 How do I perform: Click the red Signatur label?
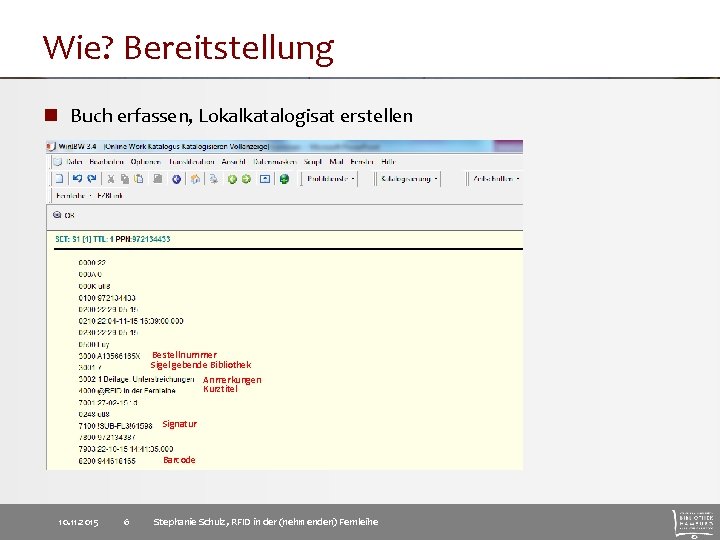point(180,424)
